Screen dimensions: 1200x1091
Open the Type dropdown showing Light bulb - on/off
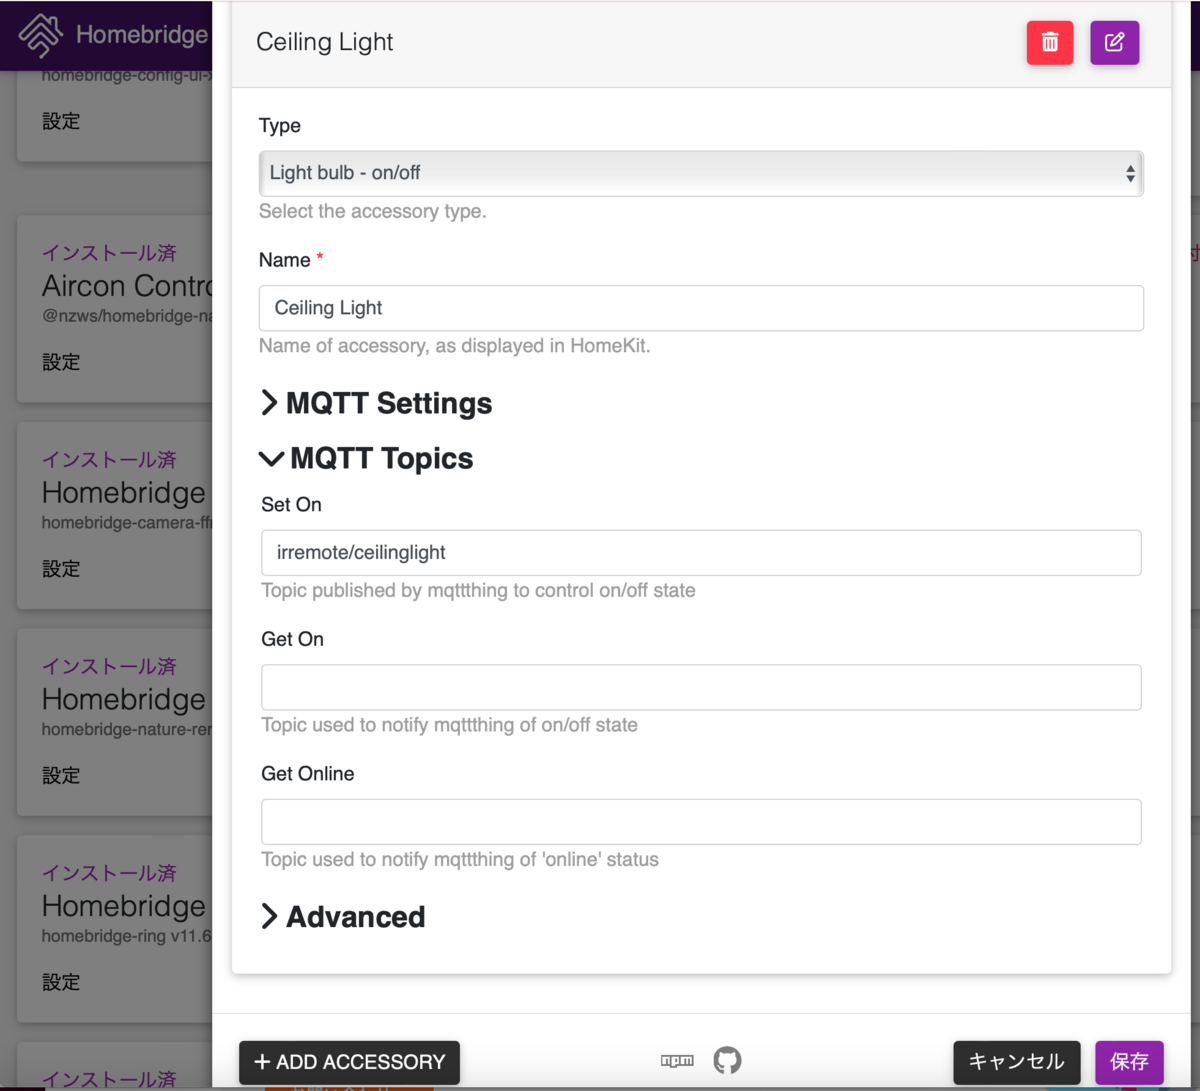(701, 173)
